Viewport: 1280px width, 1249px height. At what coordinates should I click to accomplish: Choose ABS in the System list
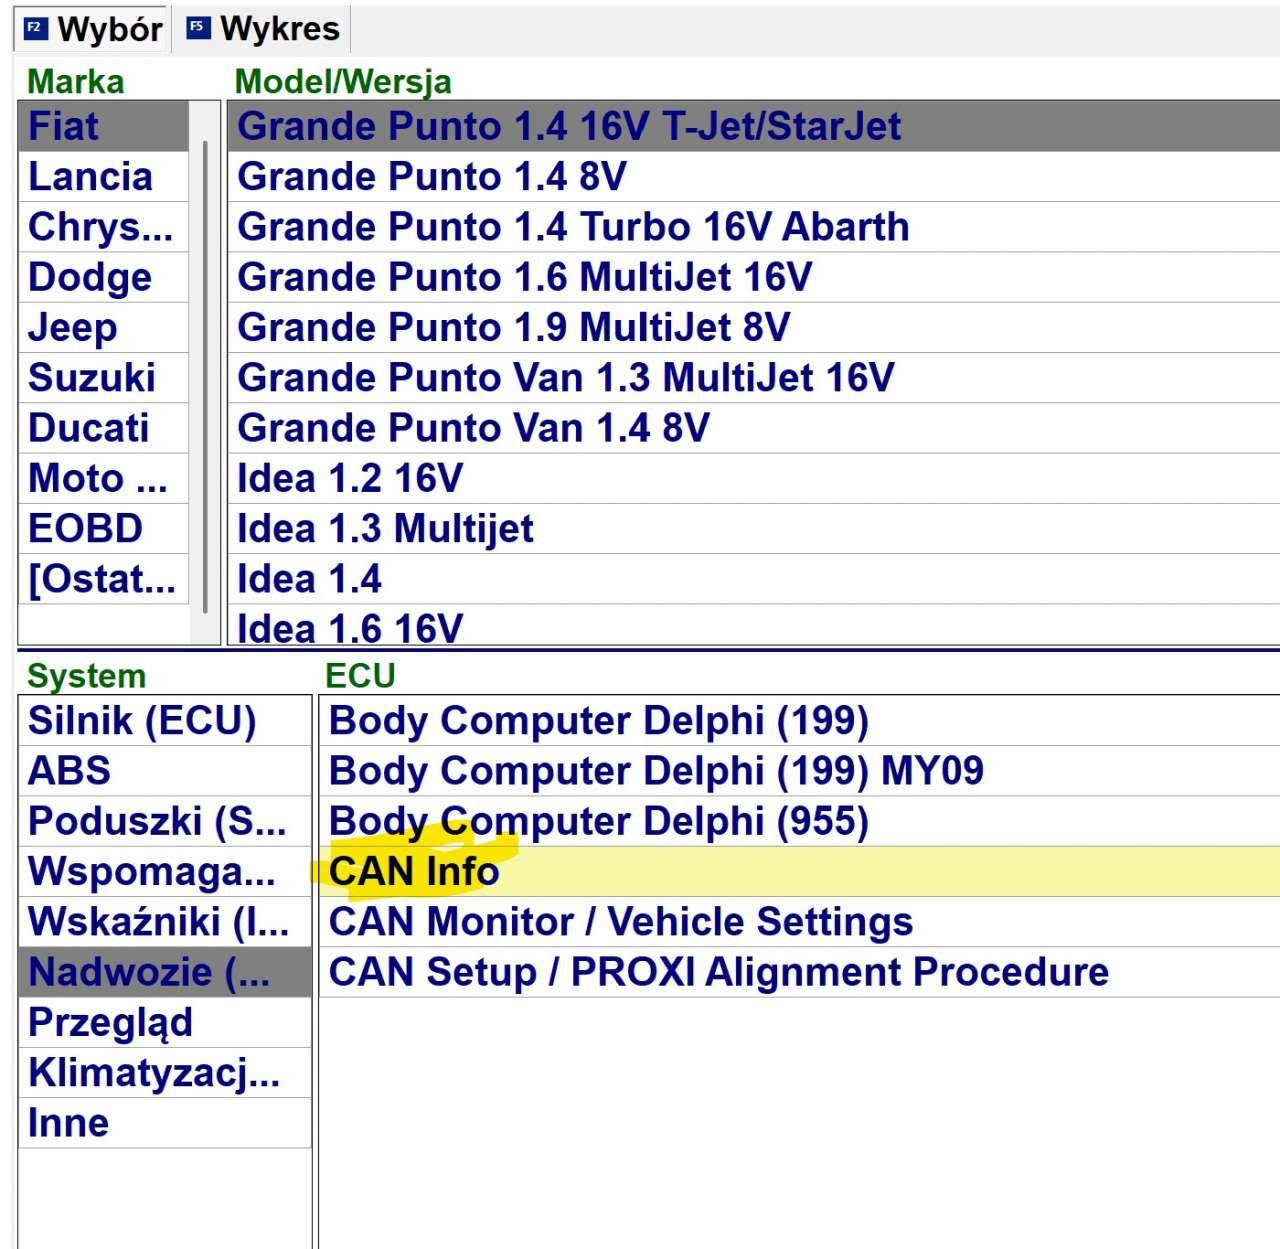(69, 771)
